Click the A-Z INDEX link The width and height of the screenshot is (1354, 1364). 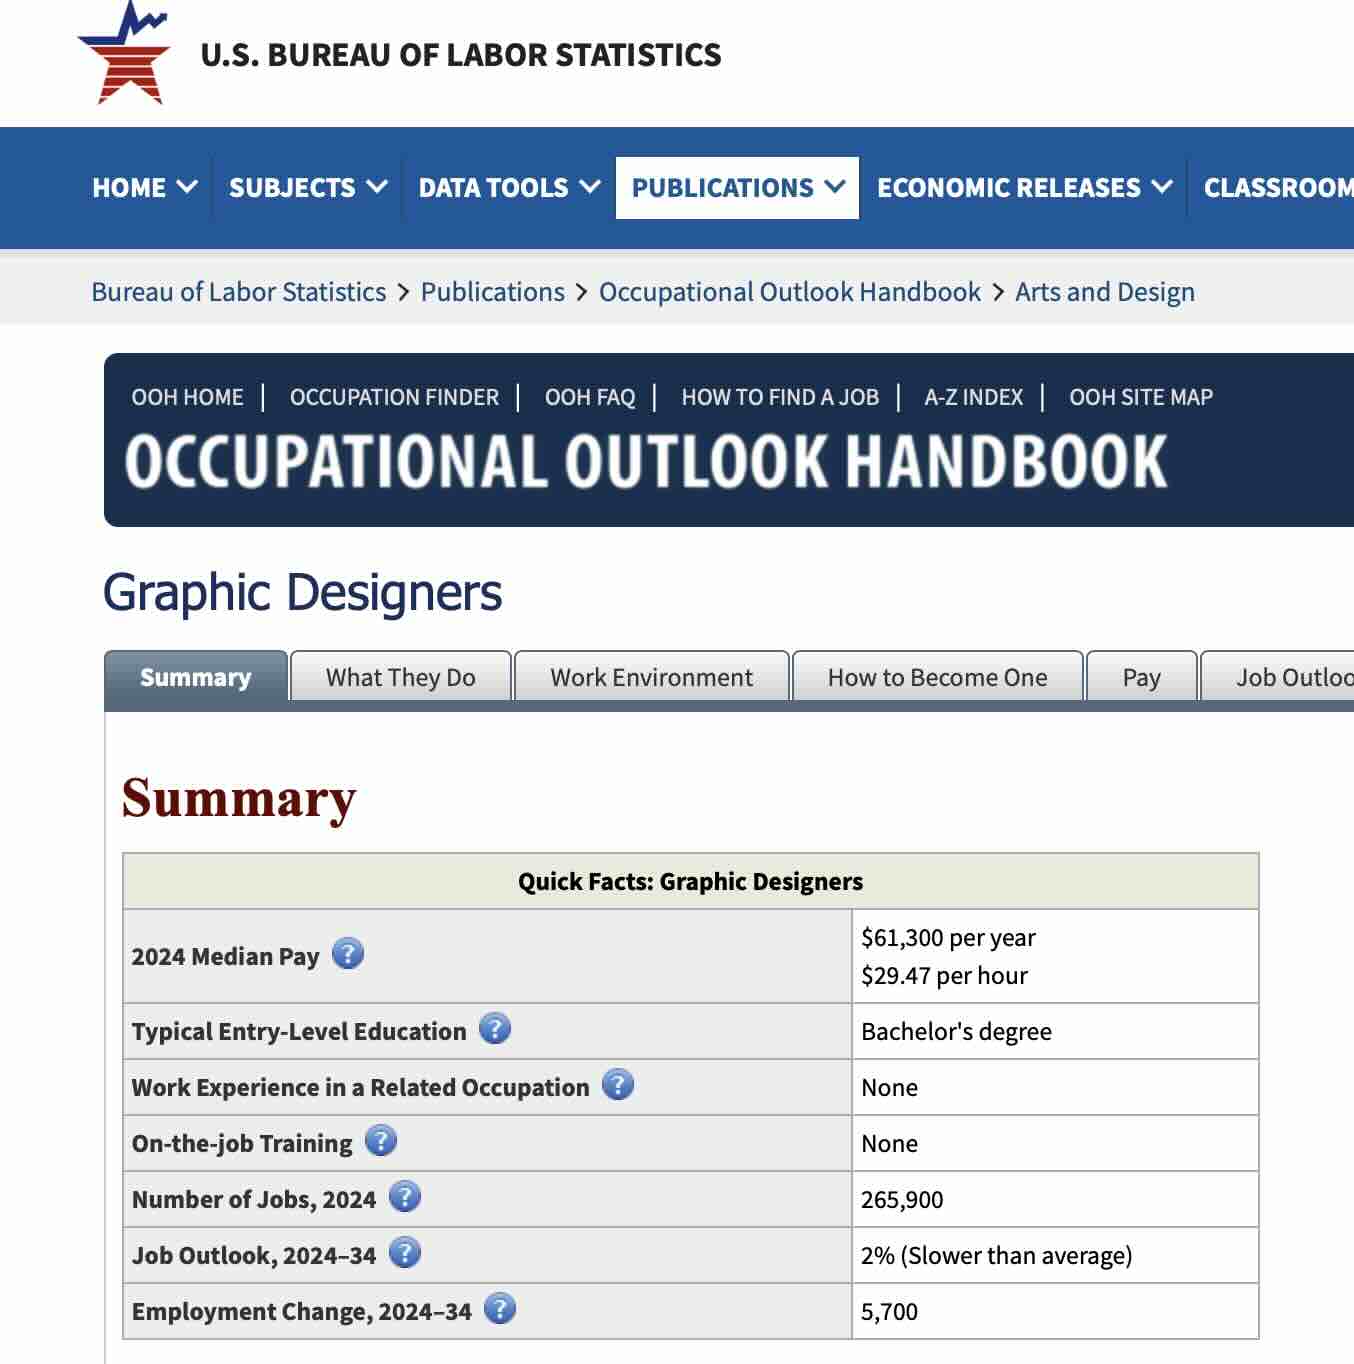[x=972, y=397]
